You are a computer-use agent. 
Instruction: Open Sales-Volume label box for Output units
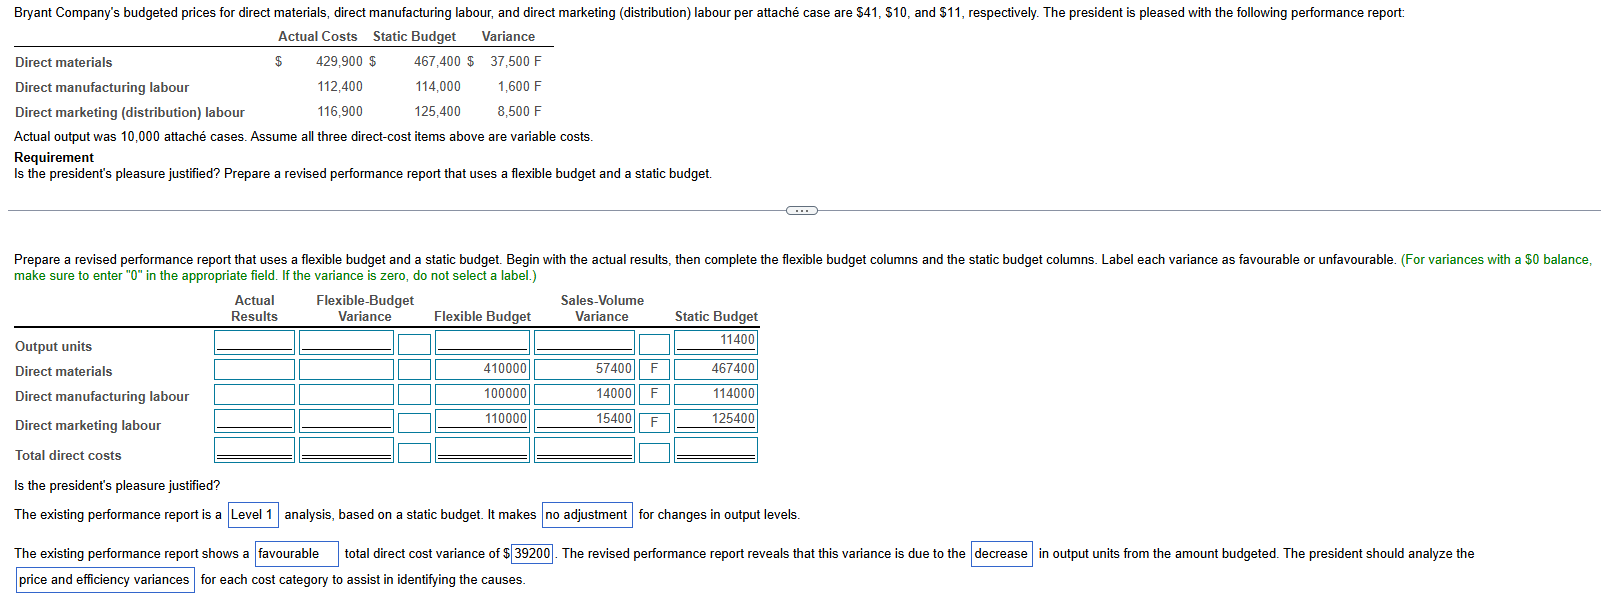[654, 345]
